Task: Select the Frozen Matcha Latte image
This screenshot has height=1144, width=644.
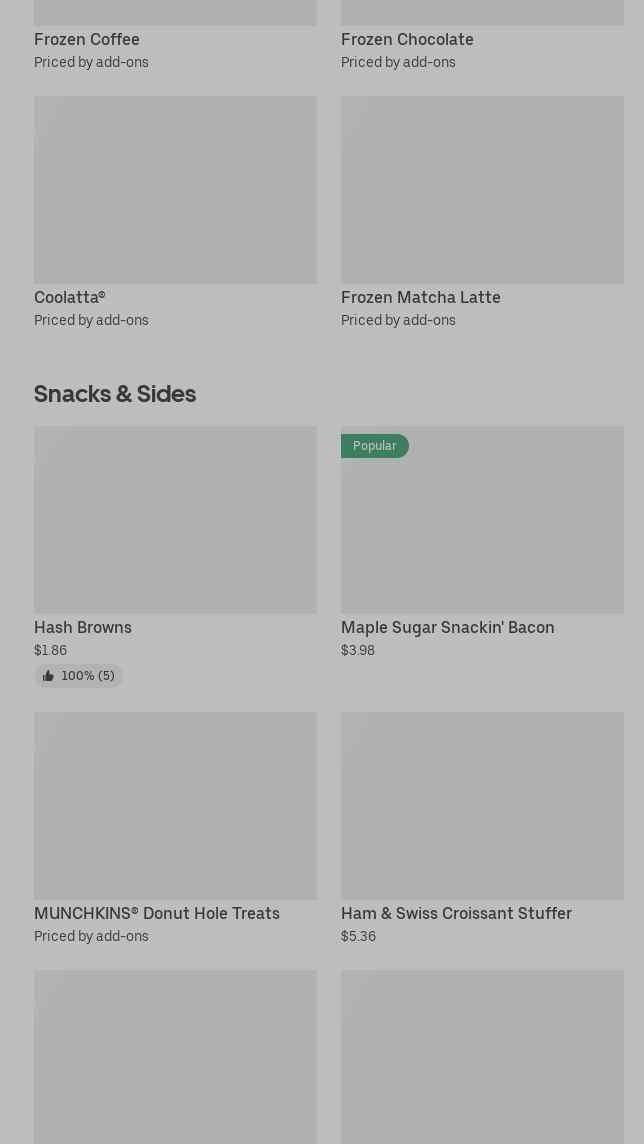Action: [x=482, y=190]
